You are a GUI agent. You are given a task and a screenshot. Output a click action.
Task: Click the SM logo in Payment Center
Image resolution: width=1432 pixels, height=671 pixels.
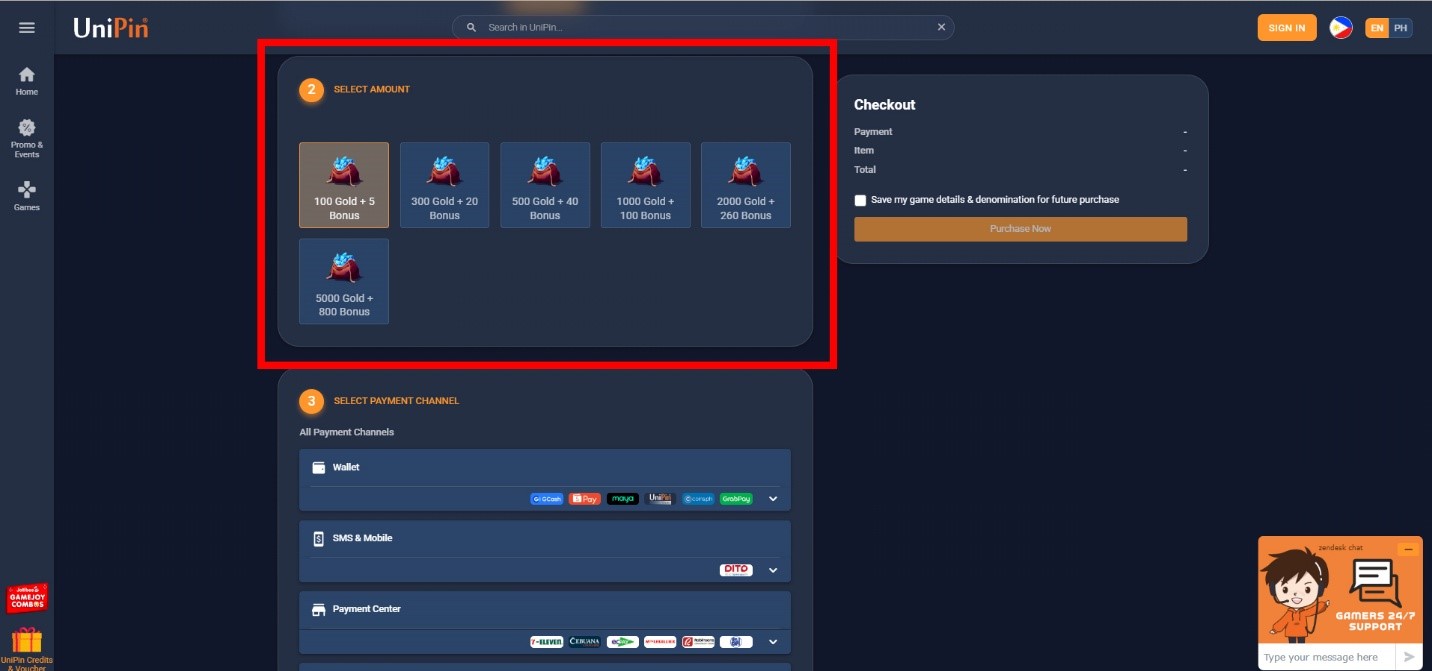pos(736,642)
